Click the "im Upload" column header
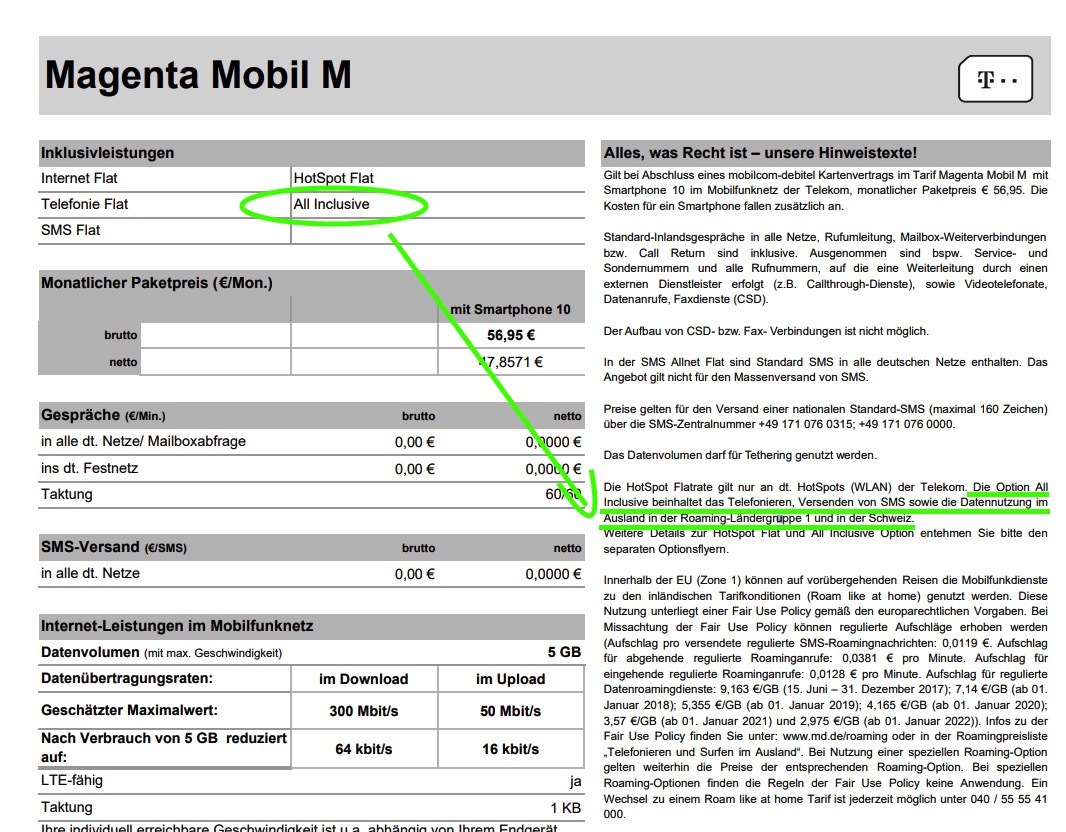The height and width of the screenshot is (832, 1066). (x=511, y=679)
